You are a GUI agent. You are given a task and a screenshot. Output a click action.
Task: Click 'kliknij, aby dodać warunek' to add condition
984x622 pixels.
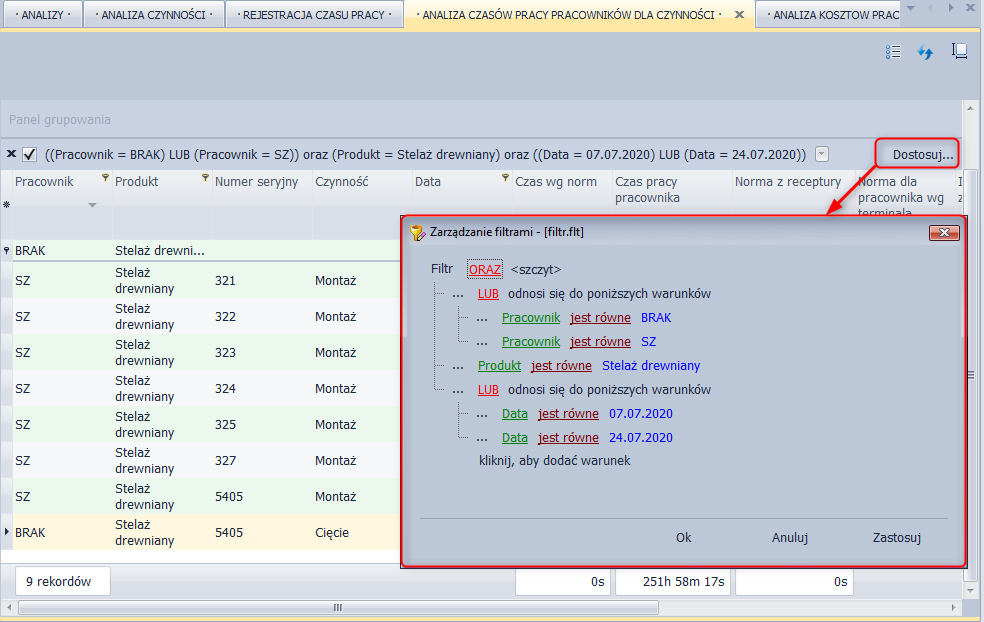(554, 461)
